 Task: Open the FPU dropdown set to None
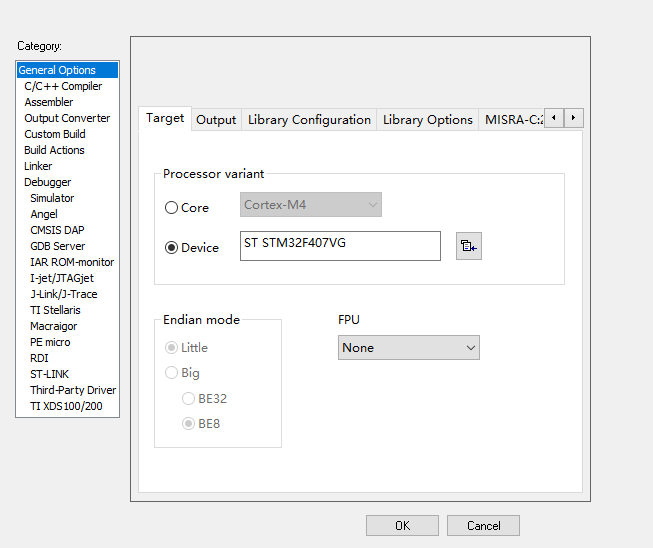(409, 348)
